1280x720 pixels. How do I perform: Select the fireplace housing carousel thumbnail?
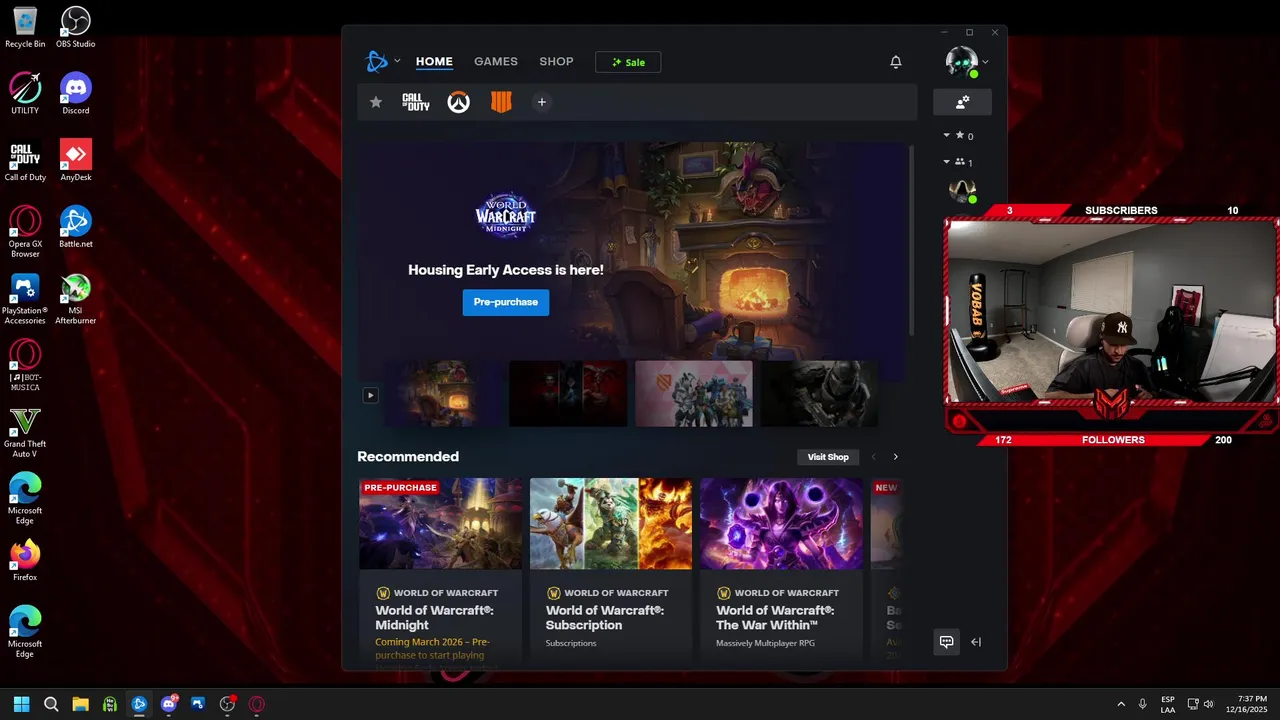[x=444, y=394]
